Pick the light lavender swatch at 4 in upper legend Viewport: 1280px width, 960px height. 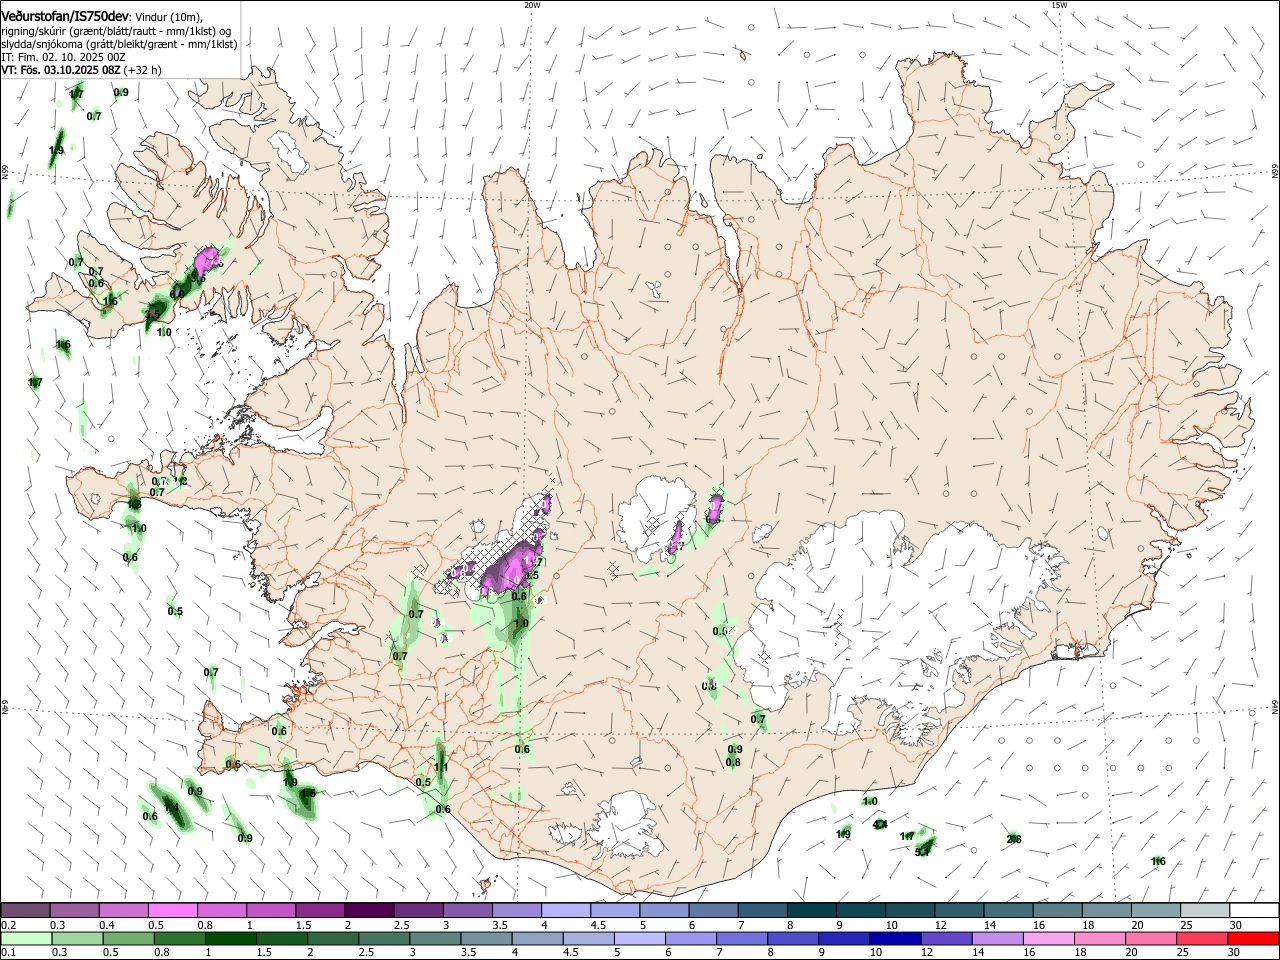pyautogui.click(x=566, y=910)
